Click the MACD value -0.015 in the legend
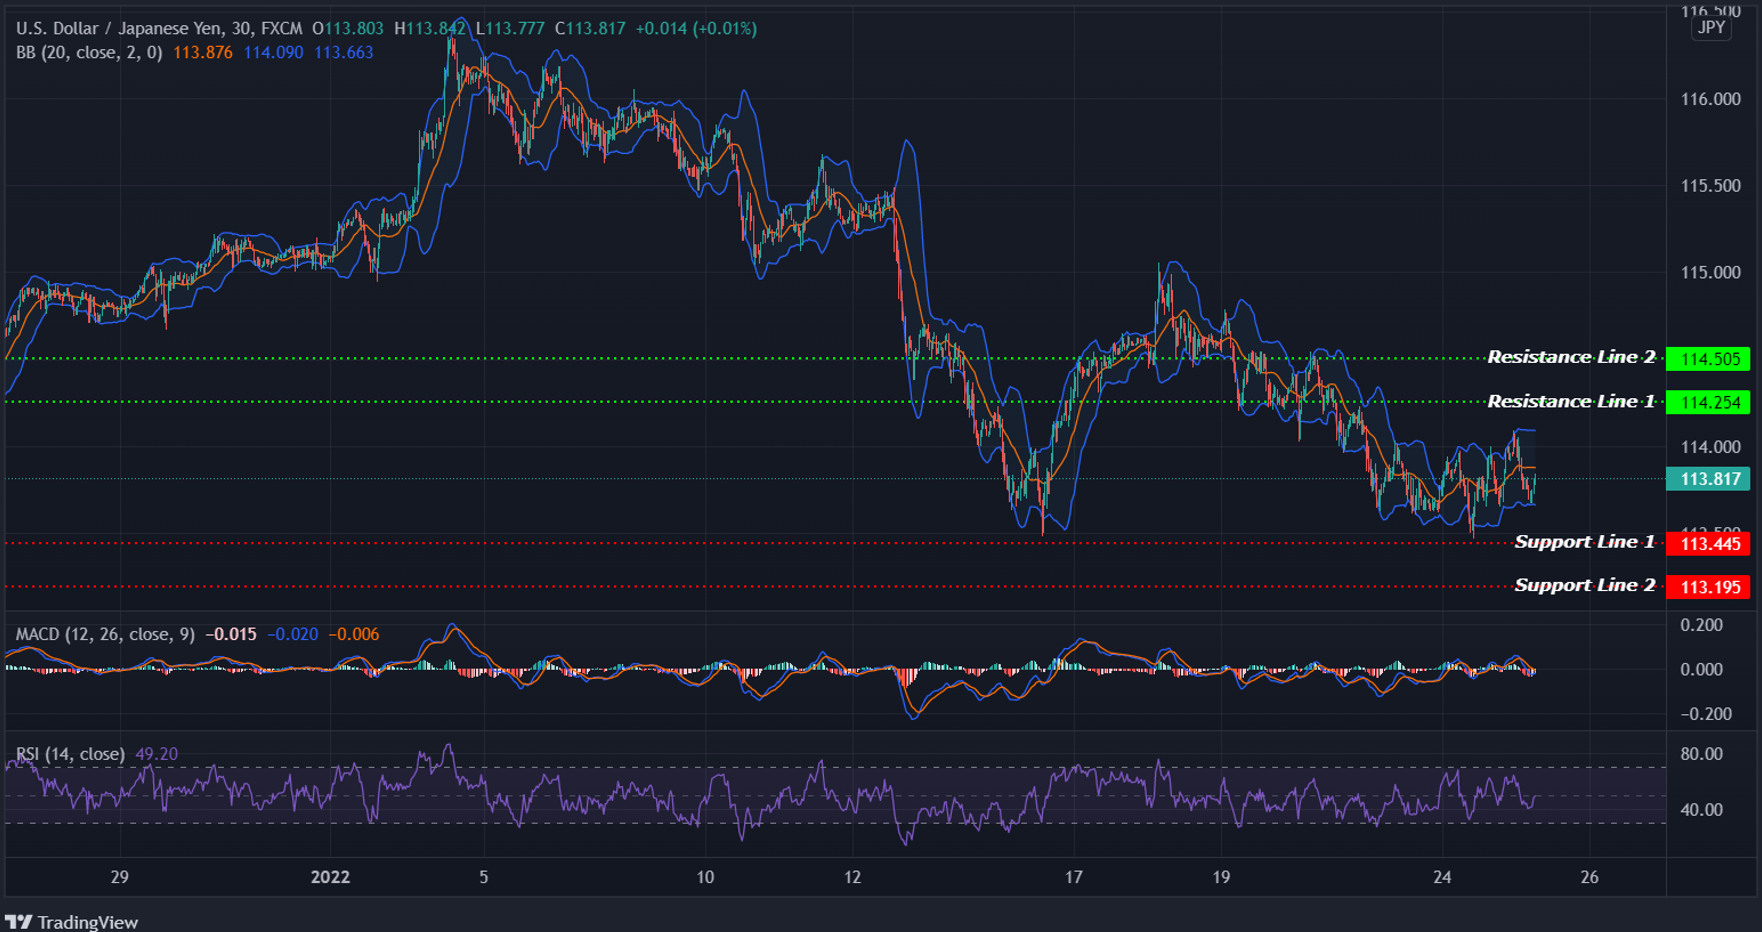Screen dimensions: 1762x932 228,634
